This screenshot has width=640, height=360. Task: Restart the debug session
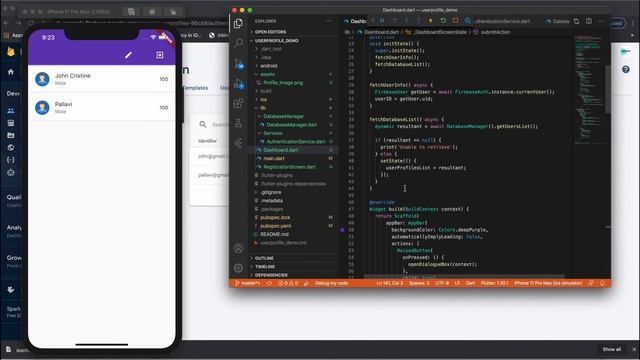click(443, 20)
